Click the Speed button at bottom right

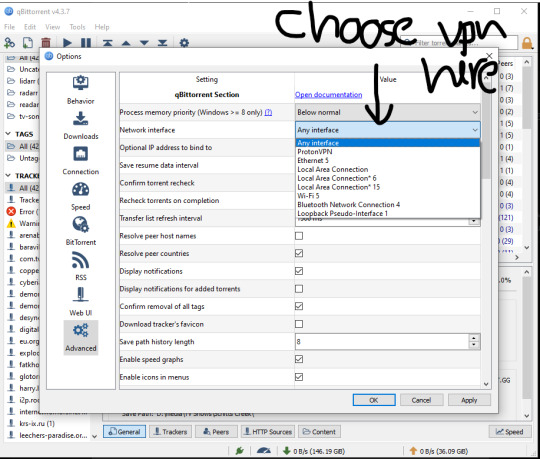point(509,432)
